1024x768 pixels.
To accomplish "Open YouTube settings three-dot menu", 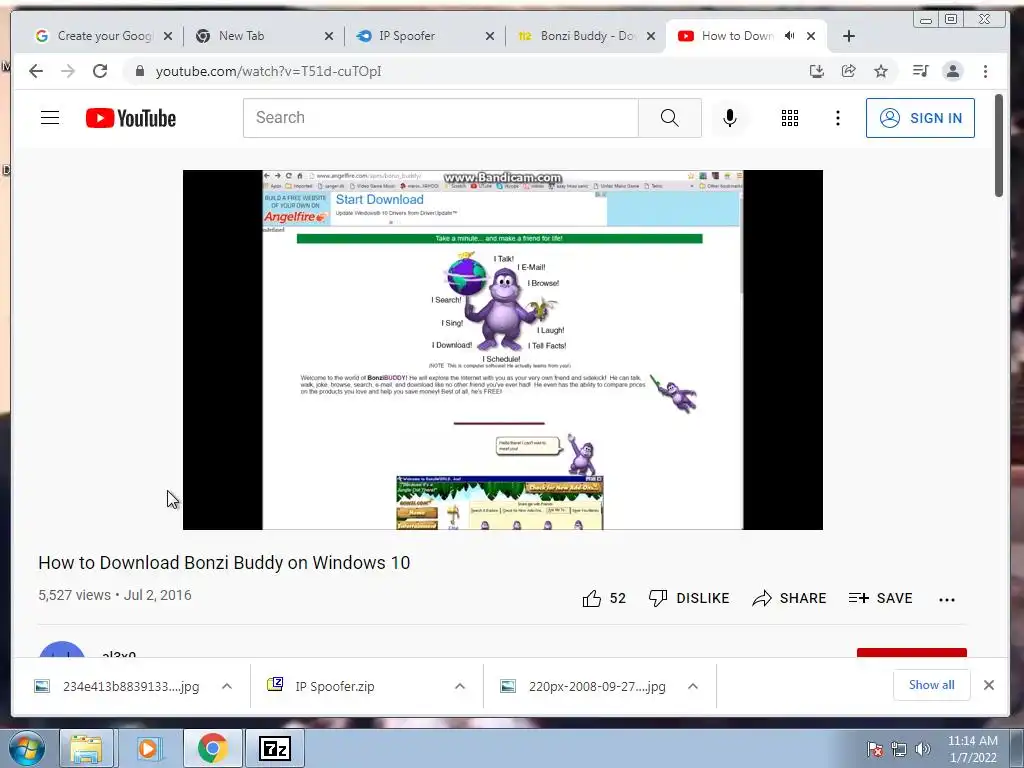I will (x=838, y=118).
